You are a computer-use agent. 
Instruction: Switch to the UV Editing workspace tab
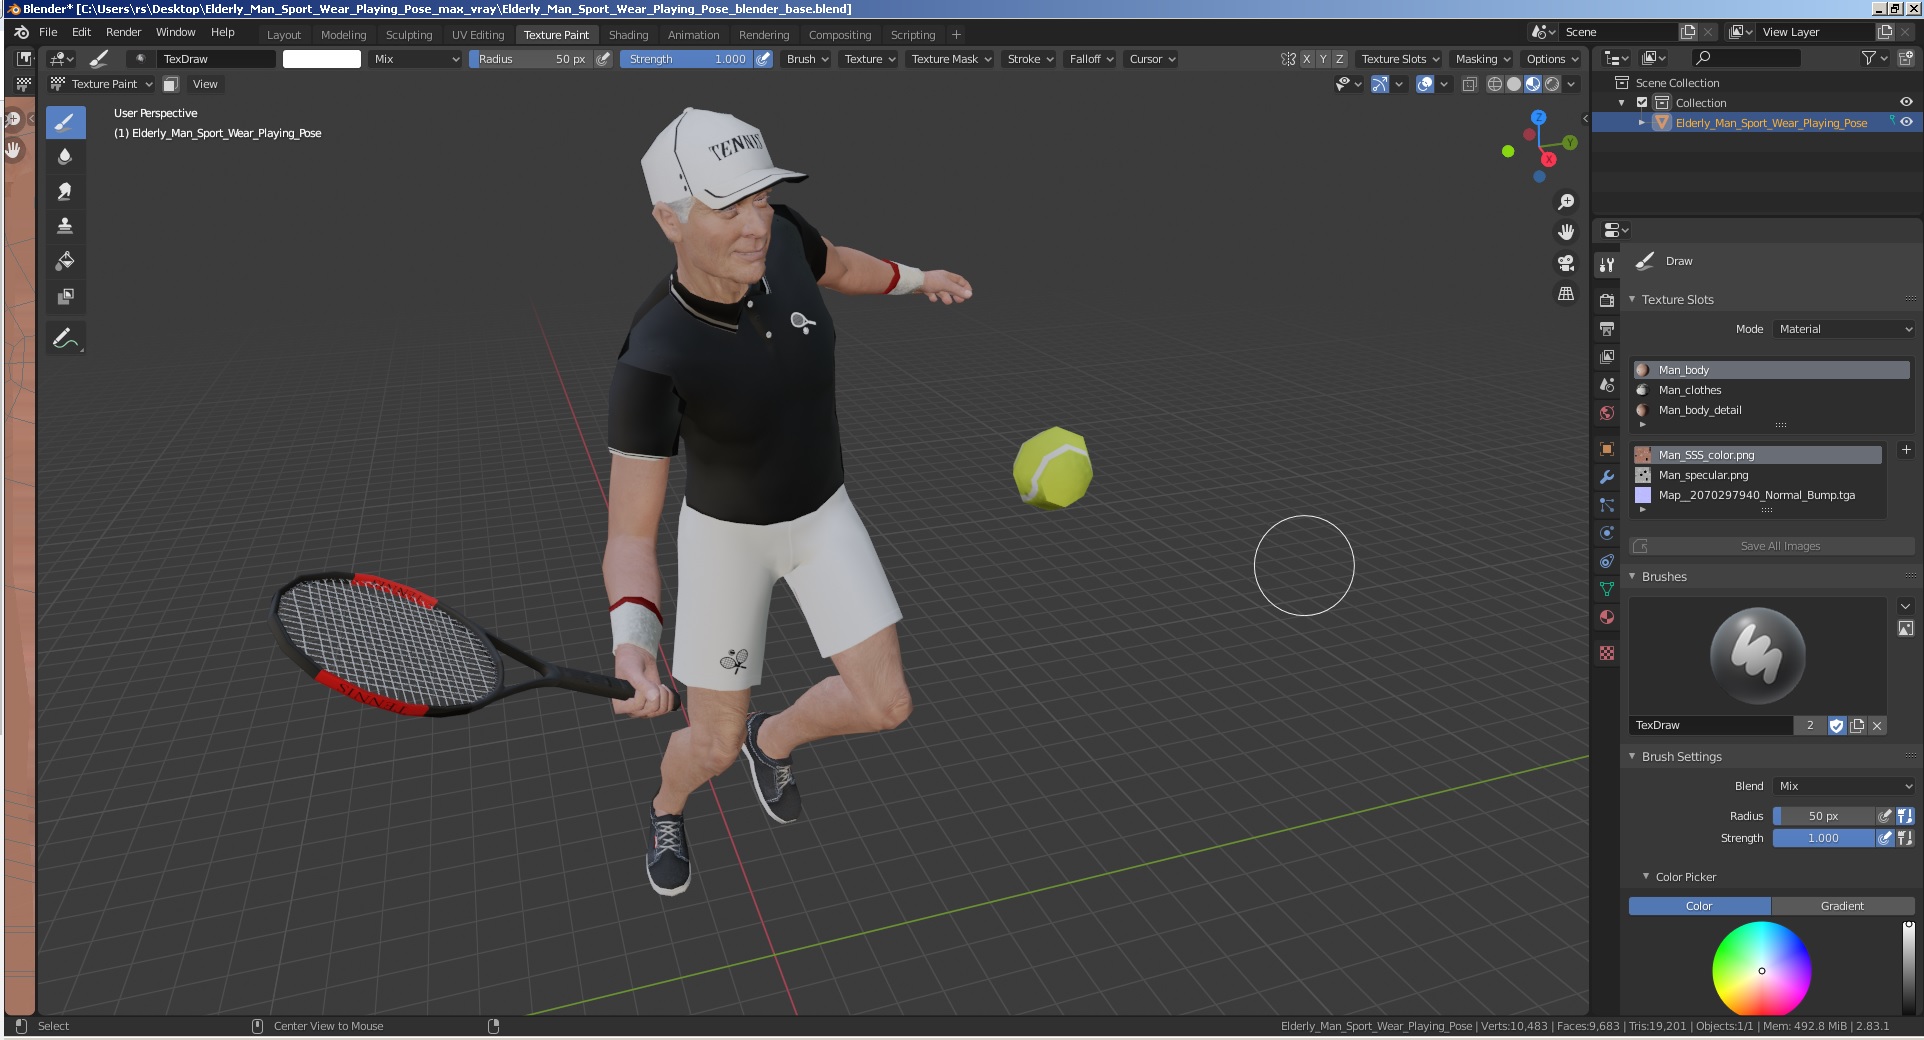(478, 35)
